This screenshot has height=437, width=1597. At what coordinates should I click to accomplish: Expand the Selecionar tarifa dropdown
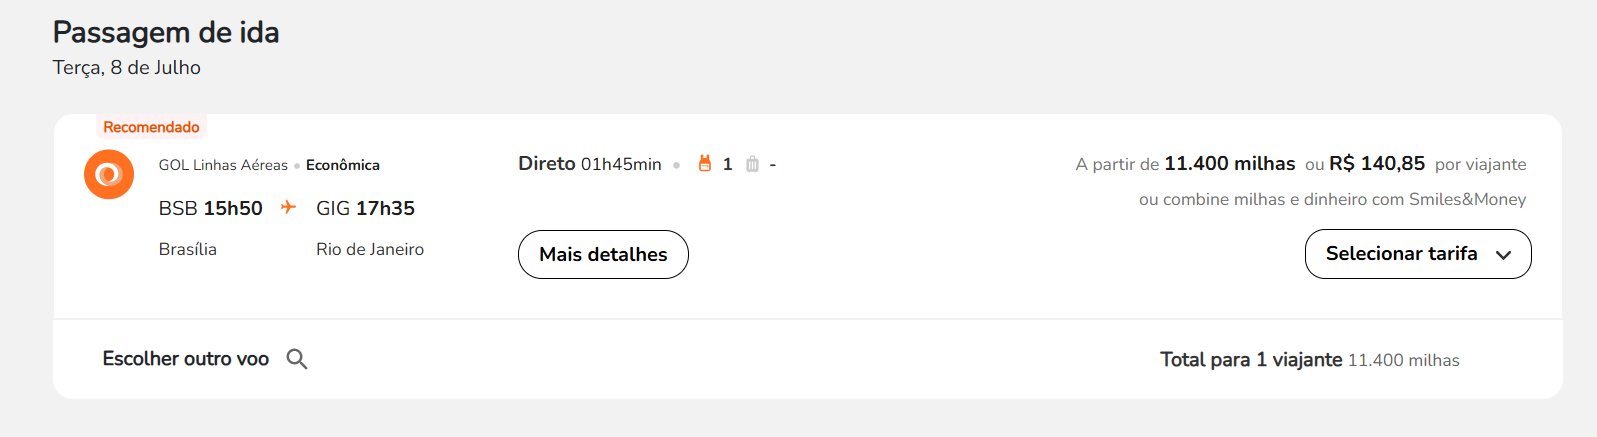tap(1418, 254)
